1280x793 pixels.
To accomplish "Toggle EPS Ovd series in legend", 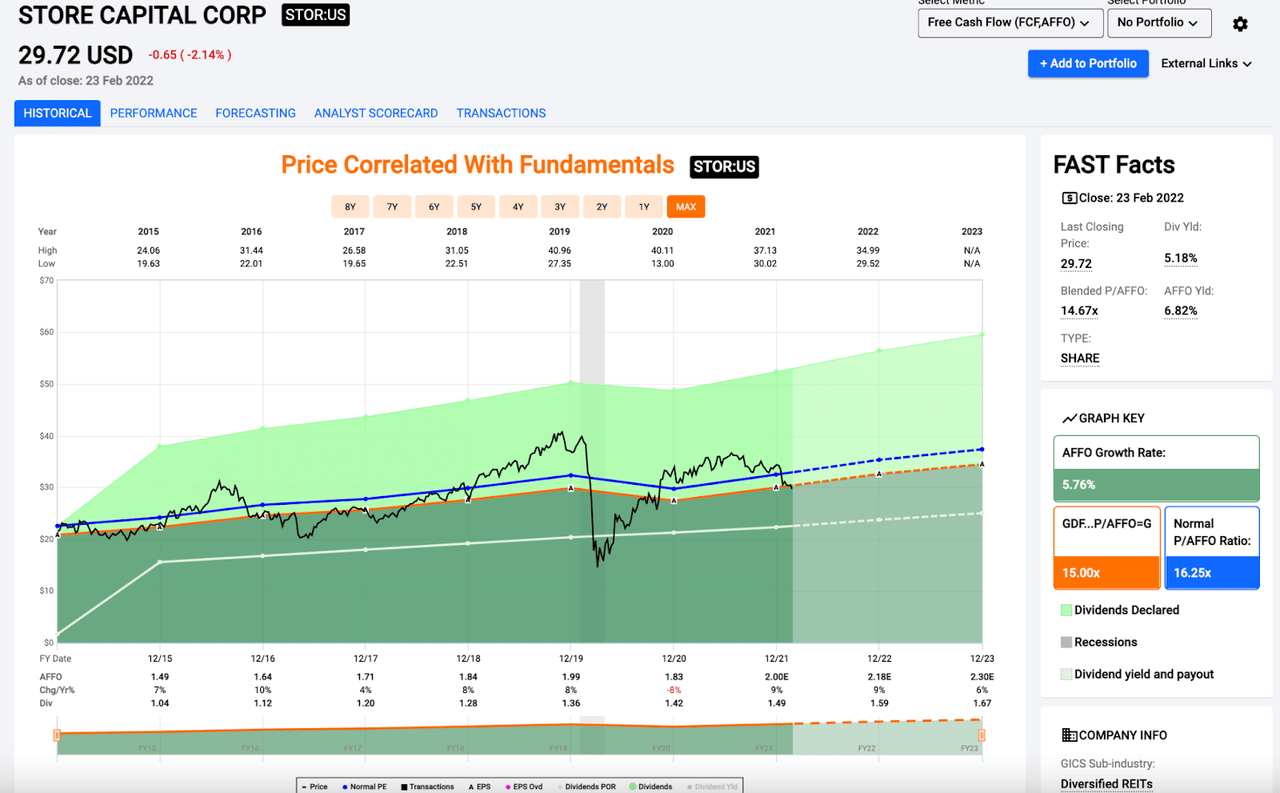I will [524, 787].
